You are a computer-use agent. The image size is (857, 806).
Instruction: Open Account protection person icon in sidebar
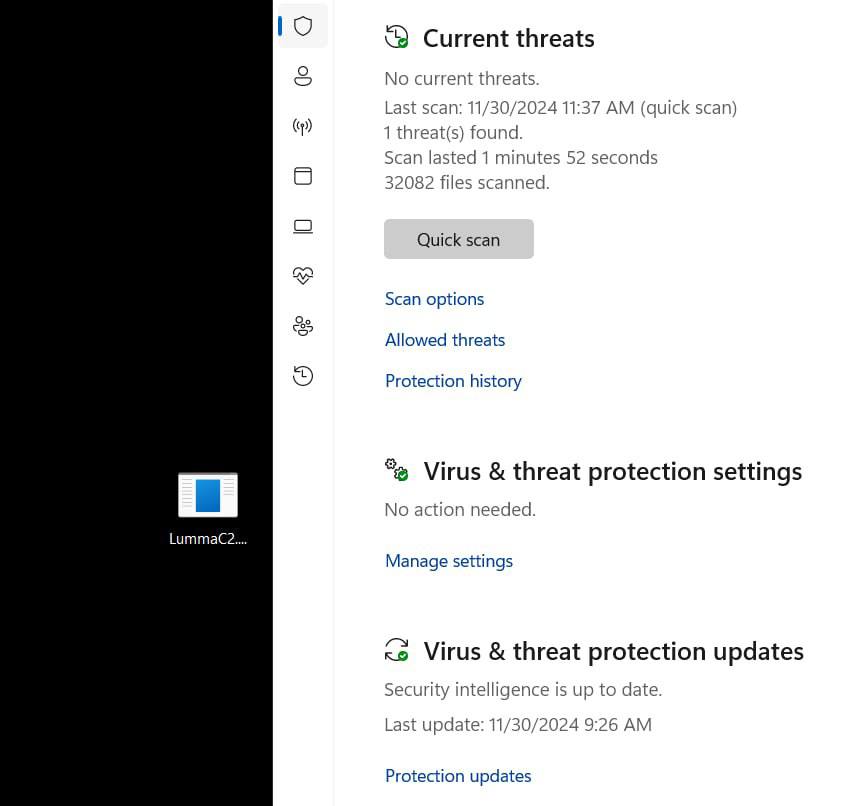point(303,76)
